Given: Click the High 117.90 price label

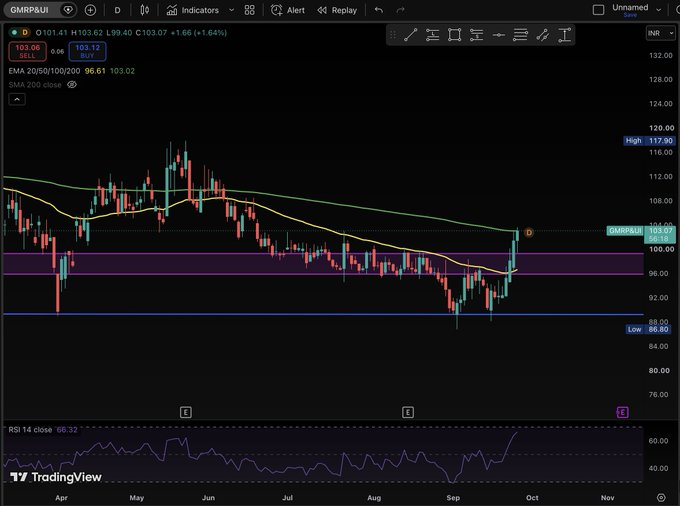Looking at the screenshot, I should pos(648,140).
